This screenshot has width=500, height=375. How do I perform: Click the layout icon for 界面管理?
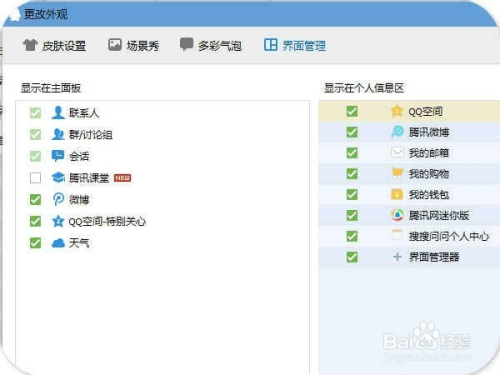(x=270, y=45)
